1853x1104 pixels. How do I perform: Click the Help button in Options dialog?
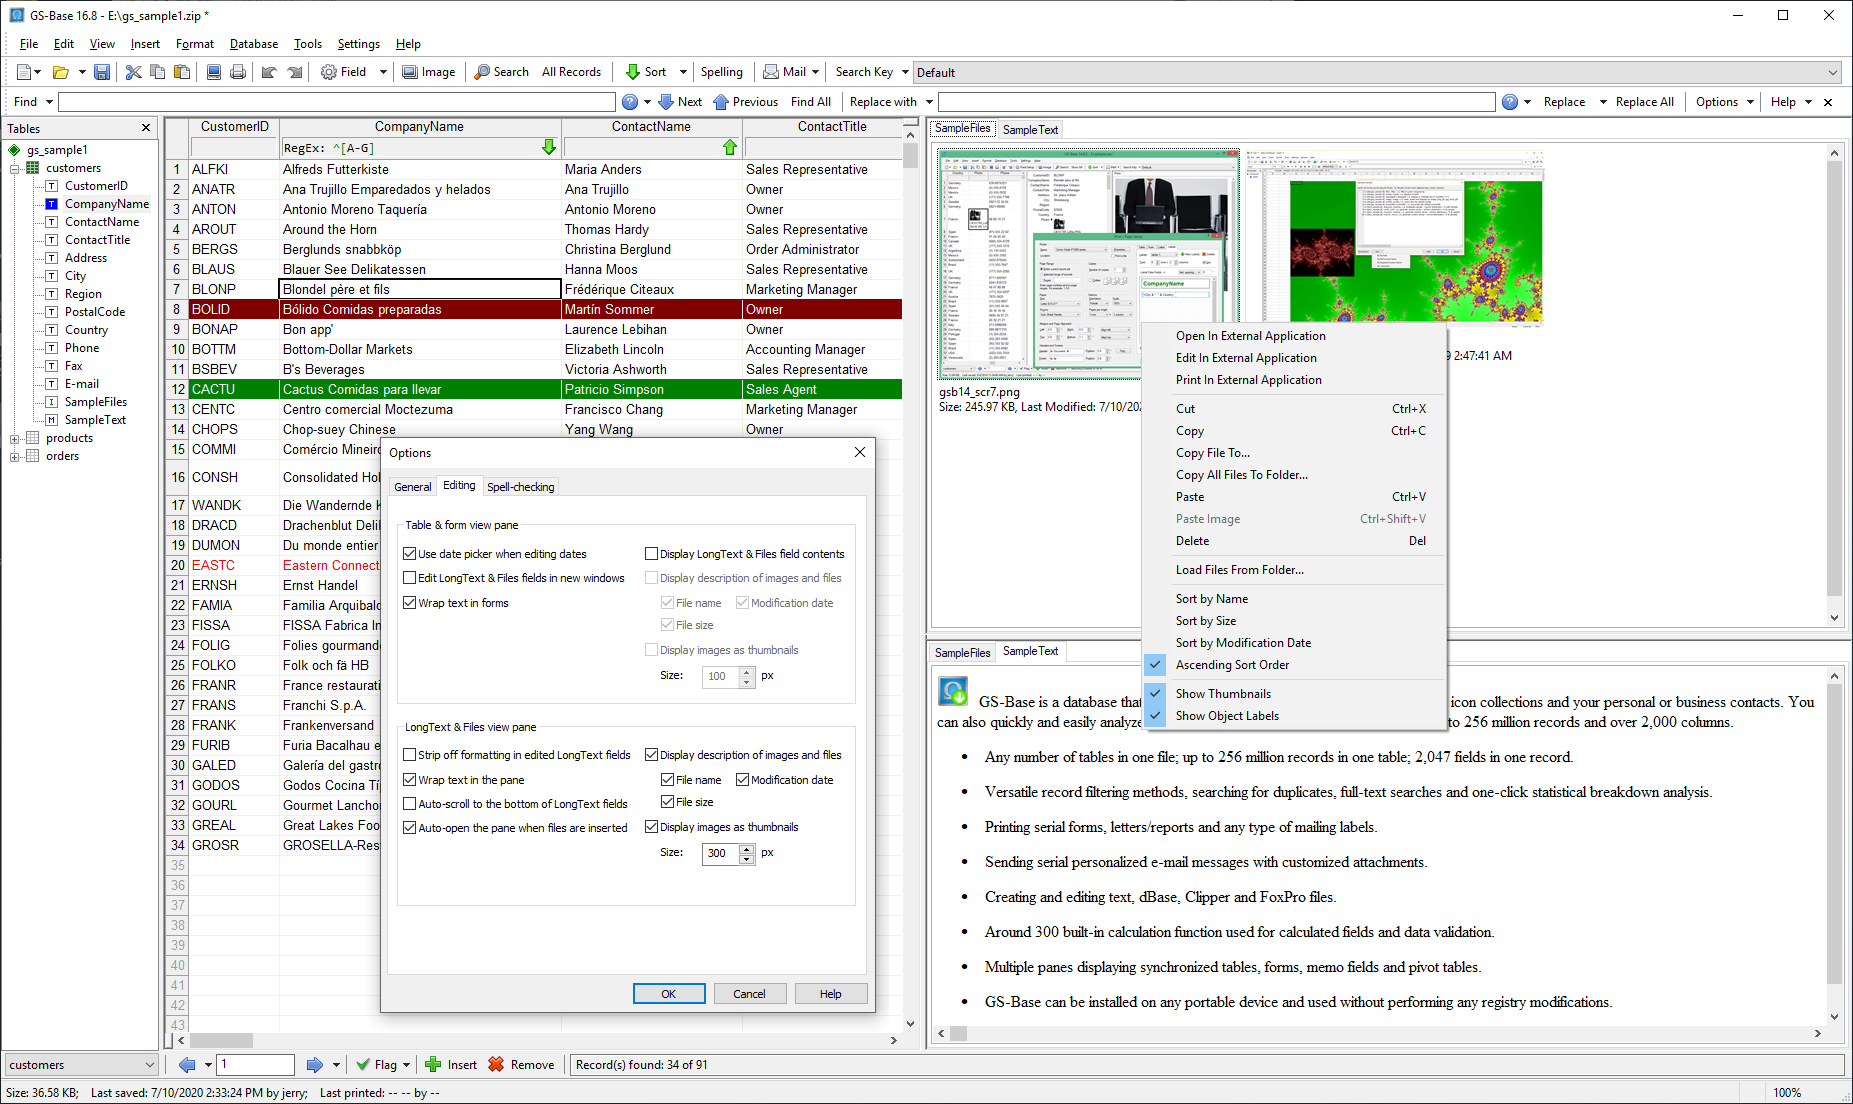830,994
